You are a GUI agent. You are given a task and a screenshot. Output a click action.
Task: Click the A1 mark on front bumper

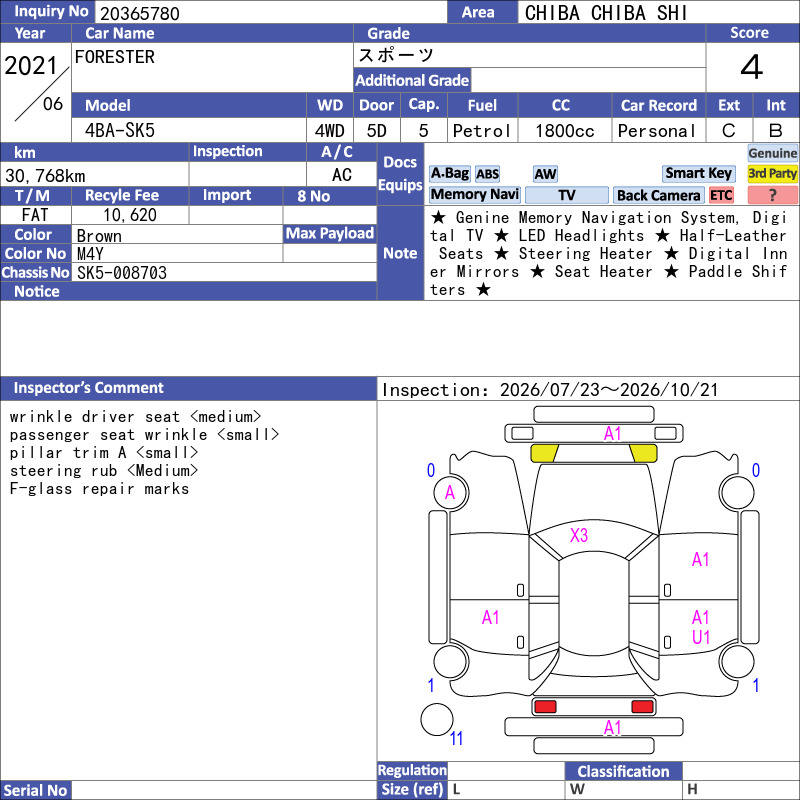pos(612,434)
